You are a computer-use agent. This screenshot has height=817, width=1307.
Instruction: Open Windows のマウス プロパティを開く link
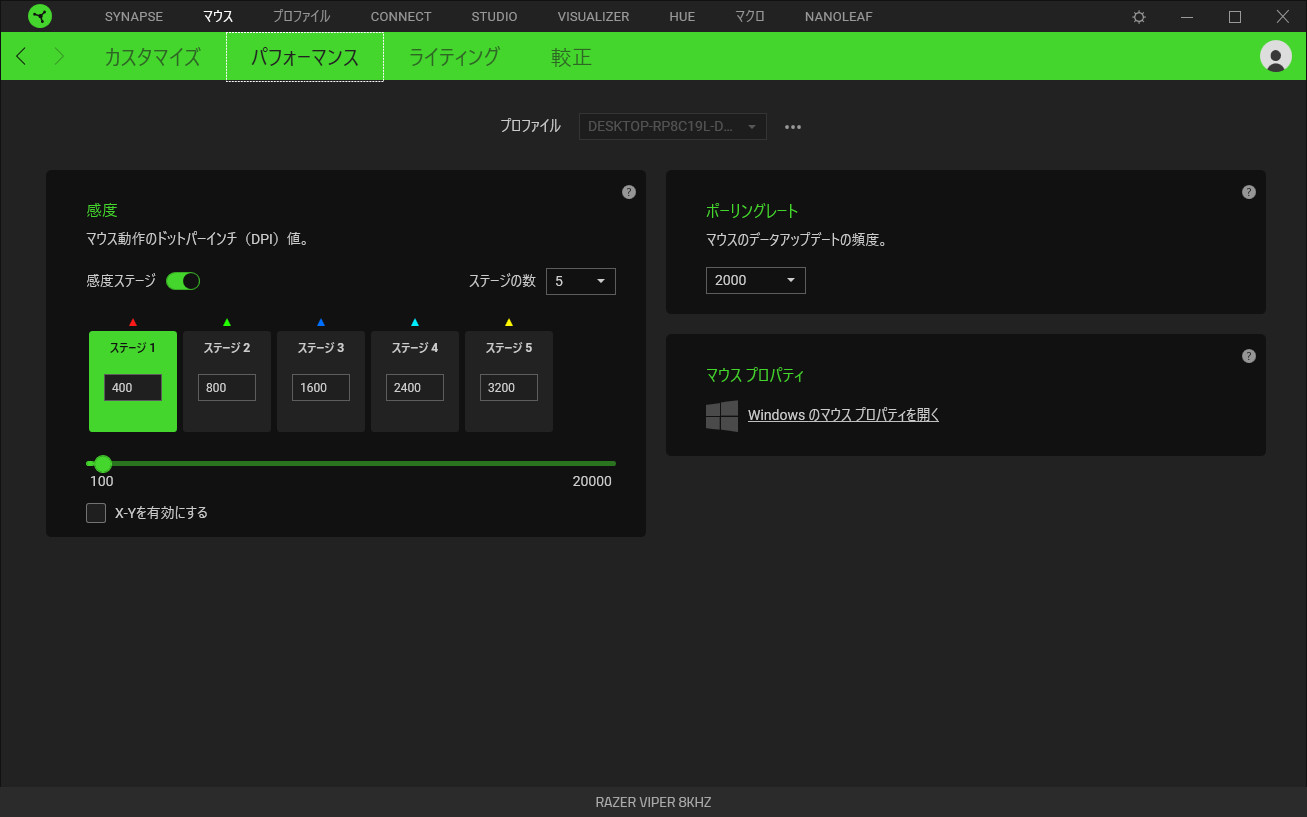point(844,415)
